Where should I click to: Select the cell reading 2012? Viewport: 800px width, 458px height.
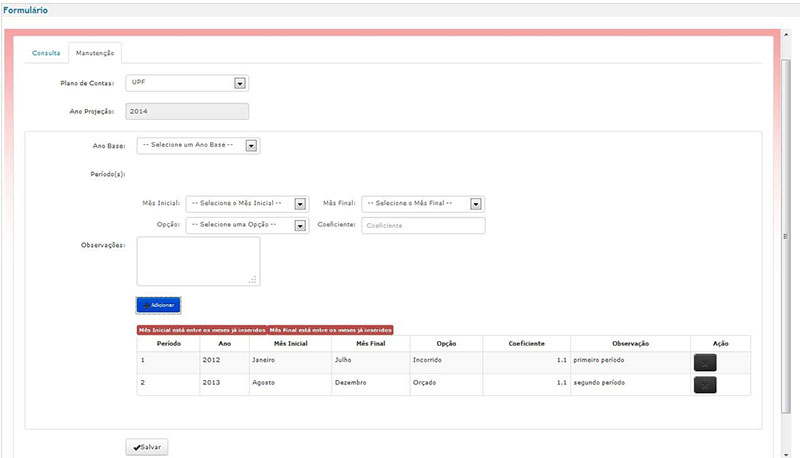click(224, 363)
